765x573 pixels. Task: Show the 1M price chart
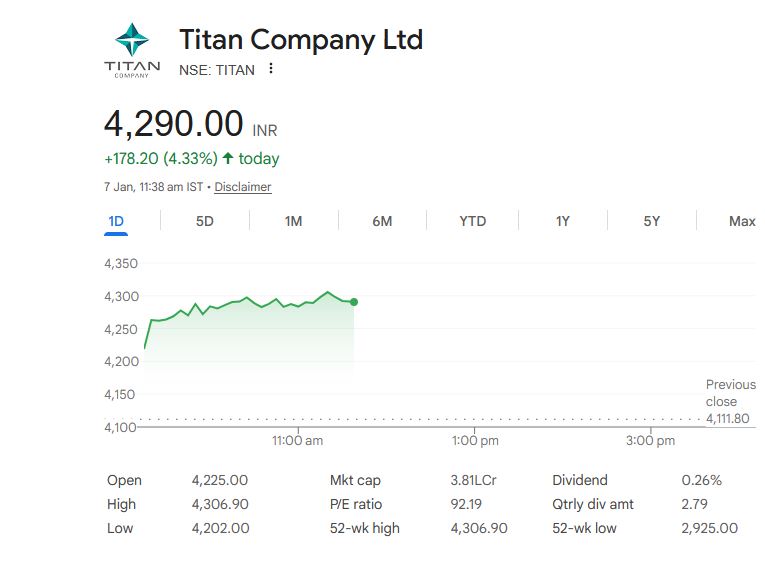click(293, 221)
